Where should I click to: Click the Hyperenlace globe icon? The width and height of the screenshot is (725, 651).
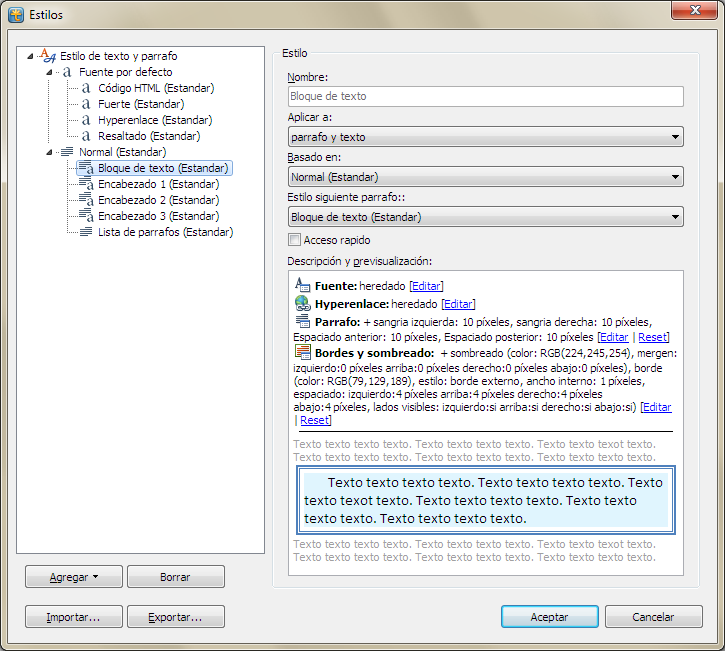point(303,303)
